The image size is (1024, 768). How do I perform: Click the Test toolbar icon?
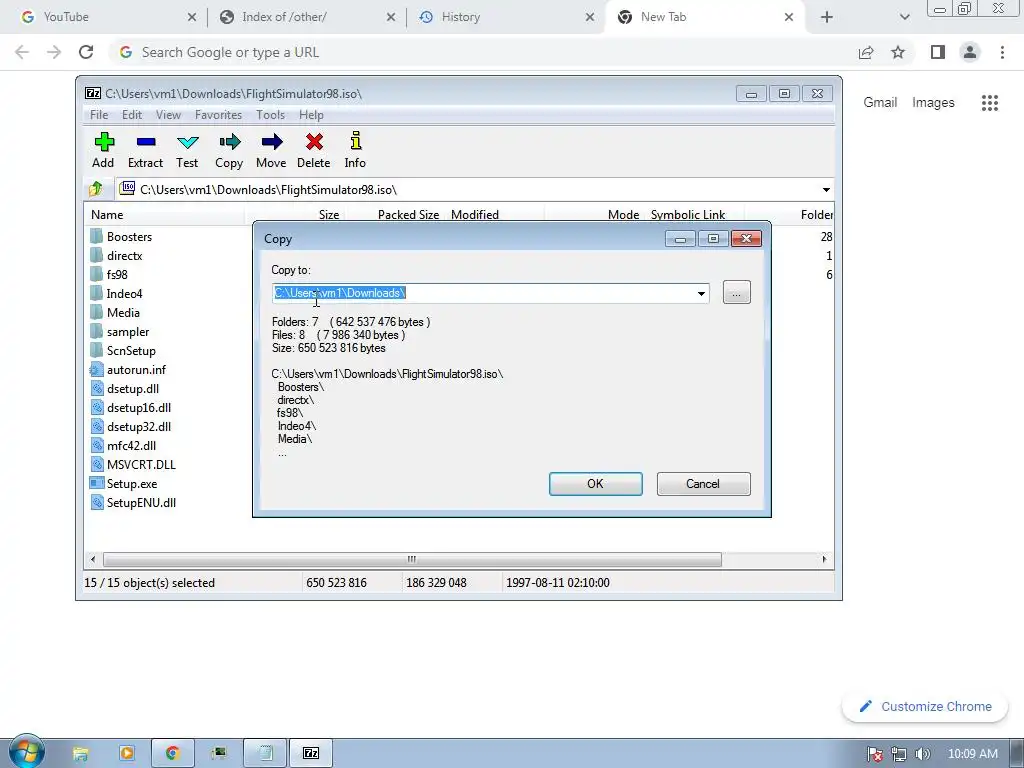pos(187,150)
